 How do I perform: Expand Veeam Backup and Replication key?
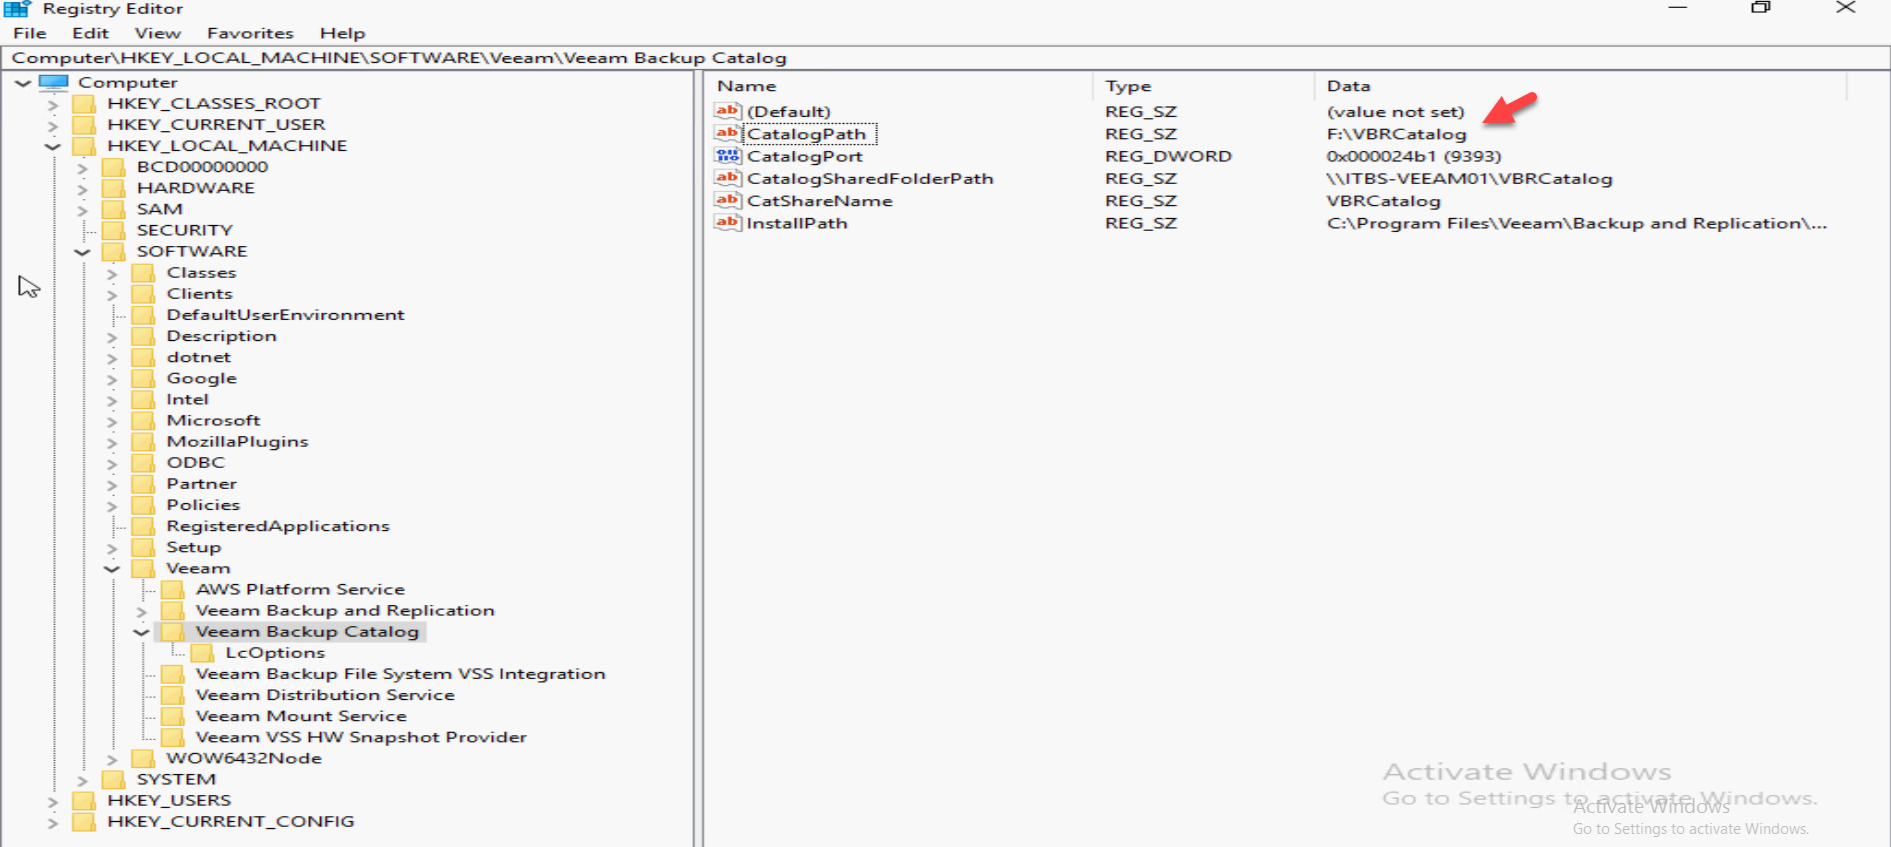coord(141,611)
